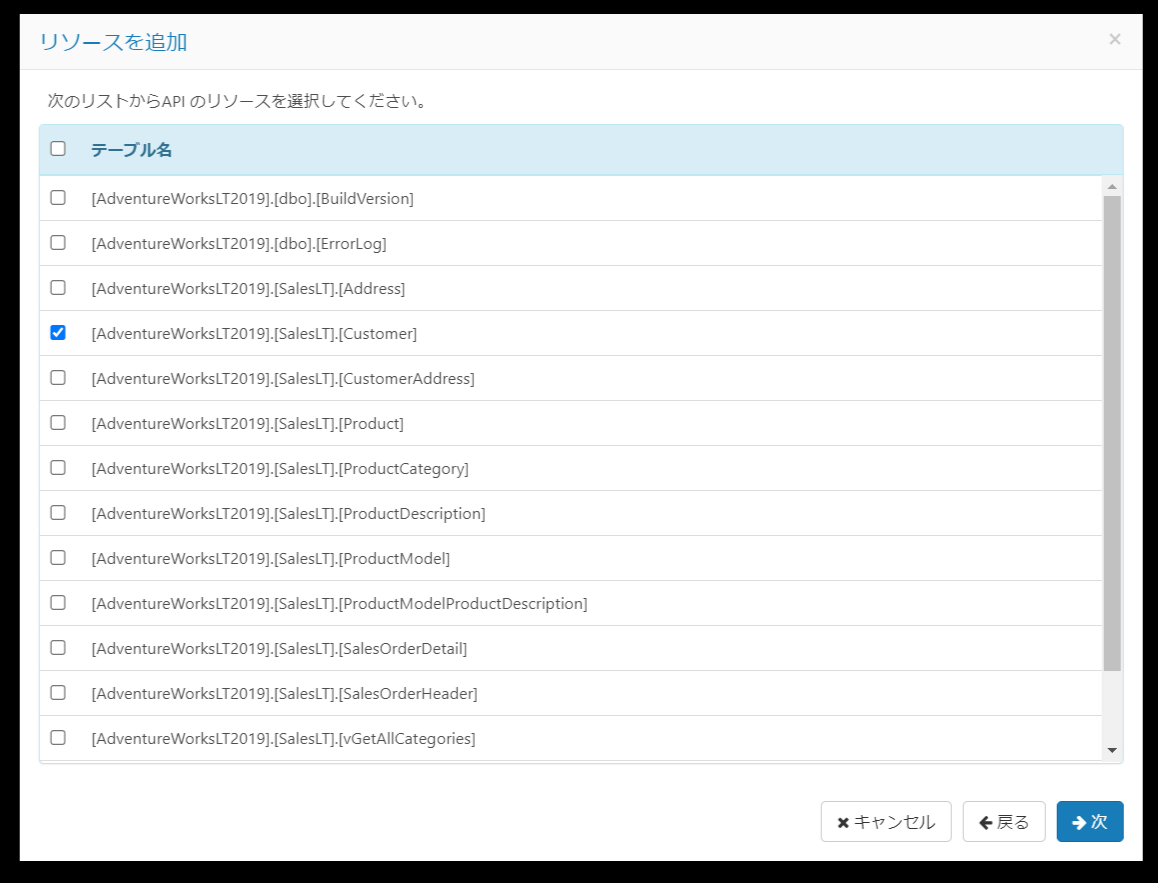Check the vGetAllCategories checkbox
This screenshot has width=1158, height=883.
pos(58,738)
